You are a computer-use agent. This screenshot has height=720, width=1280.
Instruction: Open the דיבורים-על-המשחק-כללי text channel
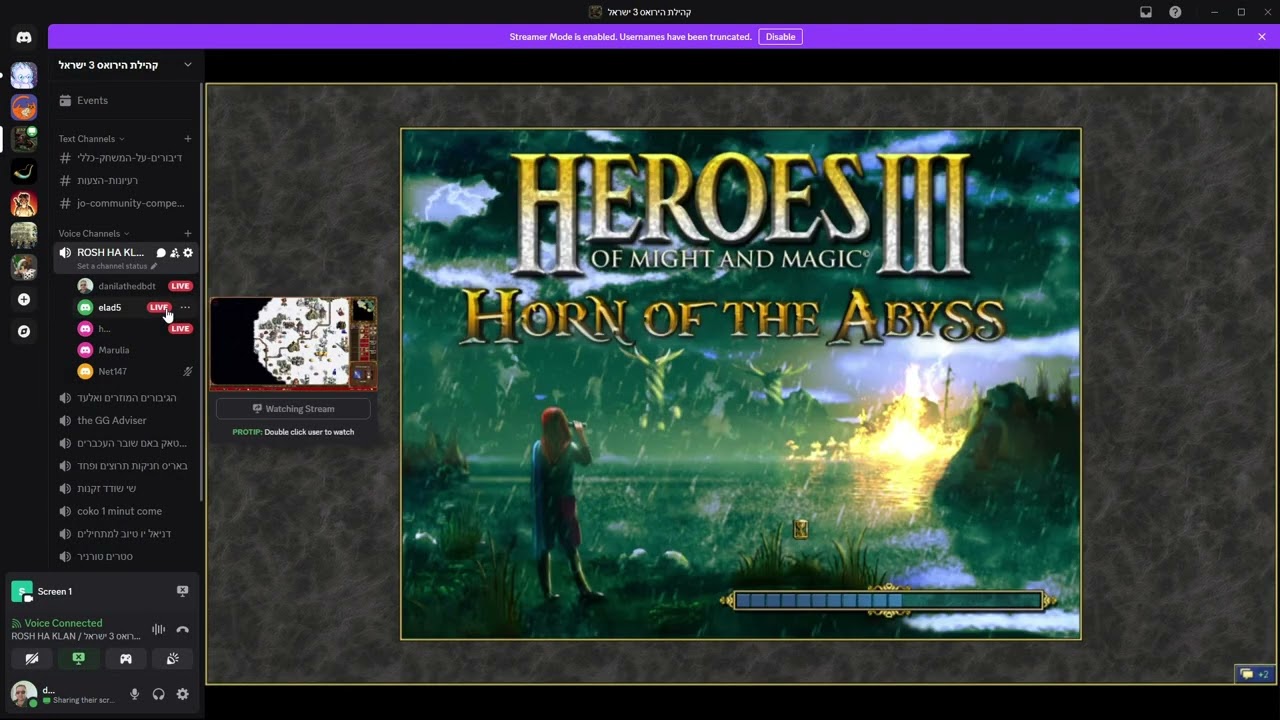click(126, 157)
